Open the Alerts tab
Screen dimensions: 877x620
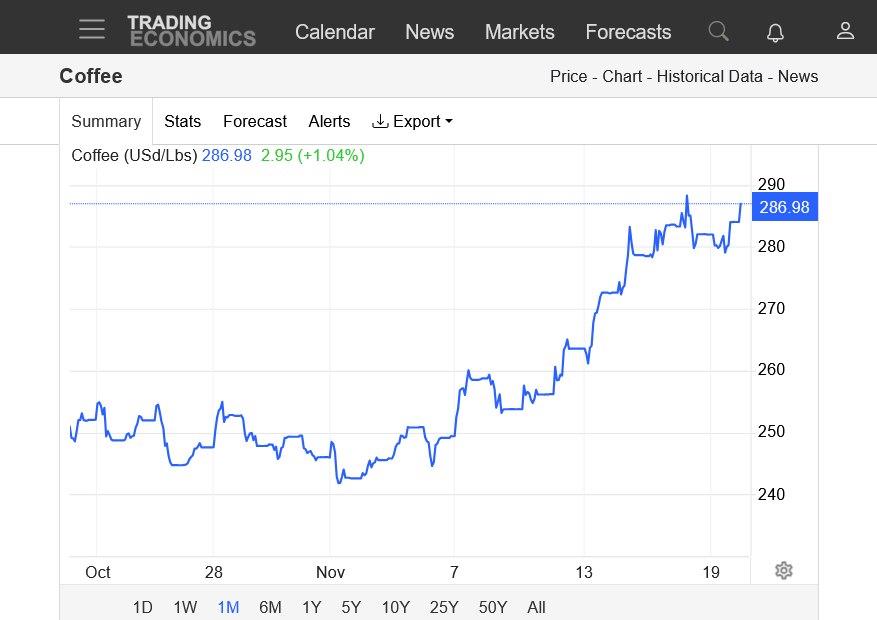(329, 121)
